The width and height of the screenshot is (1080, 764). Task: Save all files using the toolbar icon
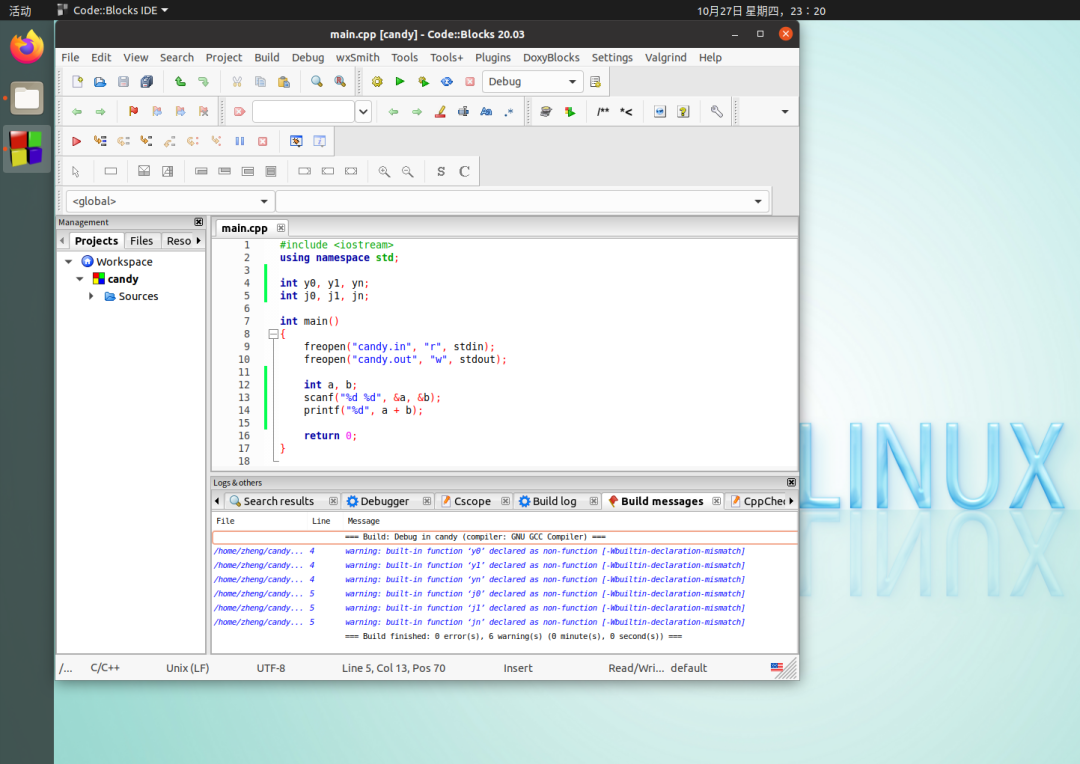tap(147, 81)
